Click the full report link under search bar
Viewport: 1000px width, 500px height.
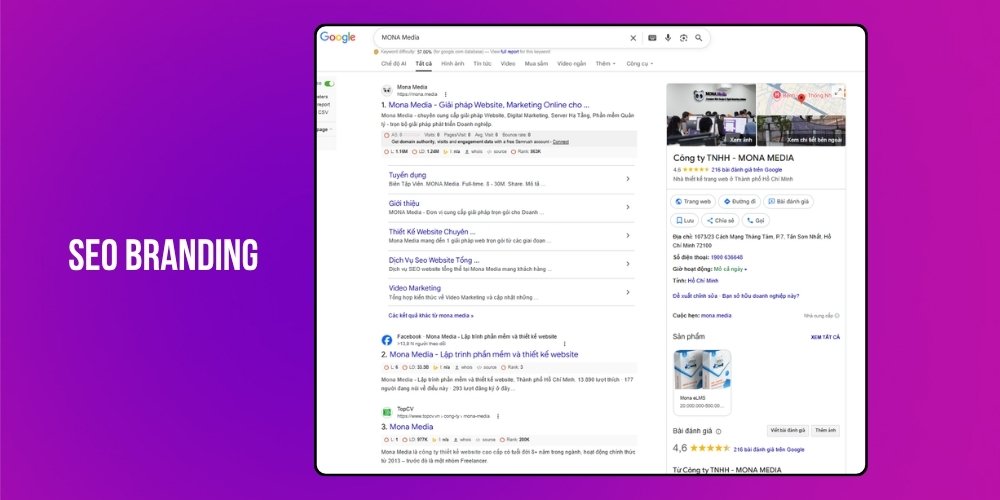(508, 52)
